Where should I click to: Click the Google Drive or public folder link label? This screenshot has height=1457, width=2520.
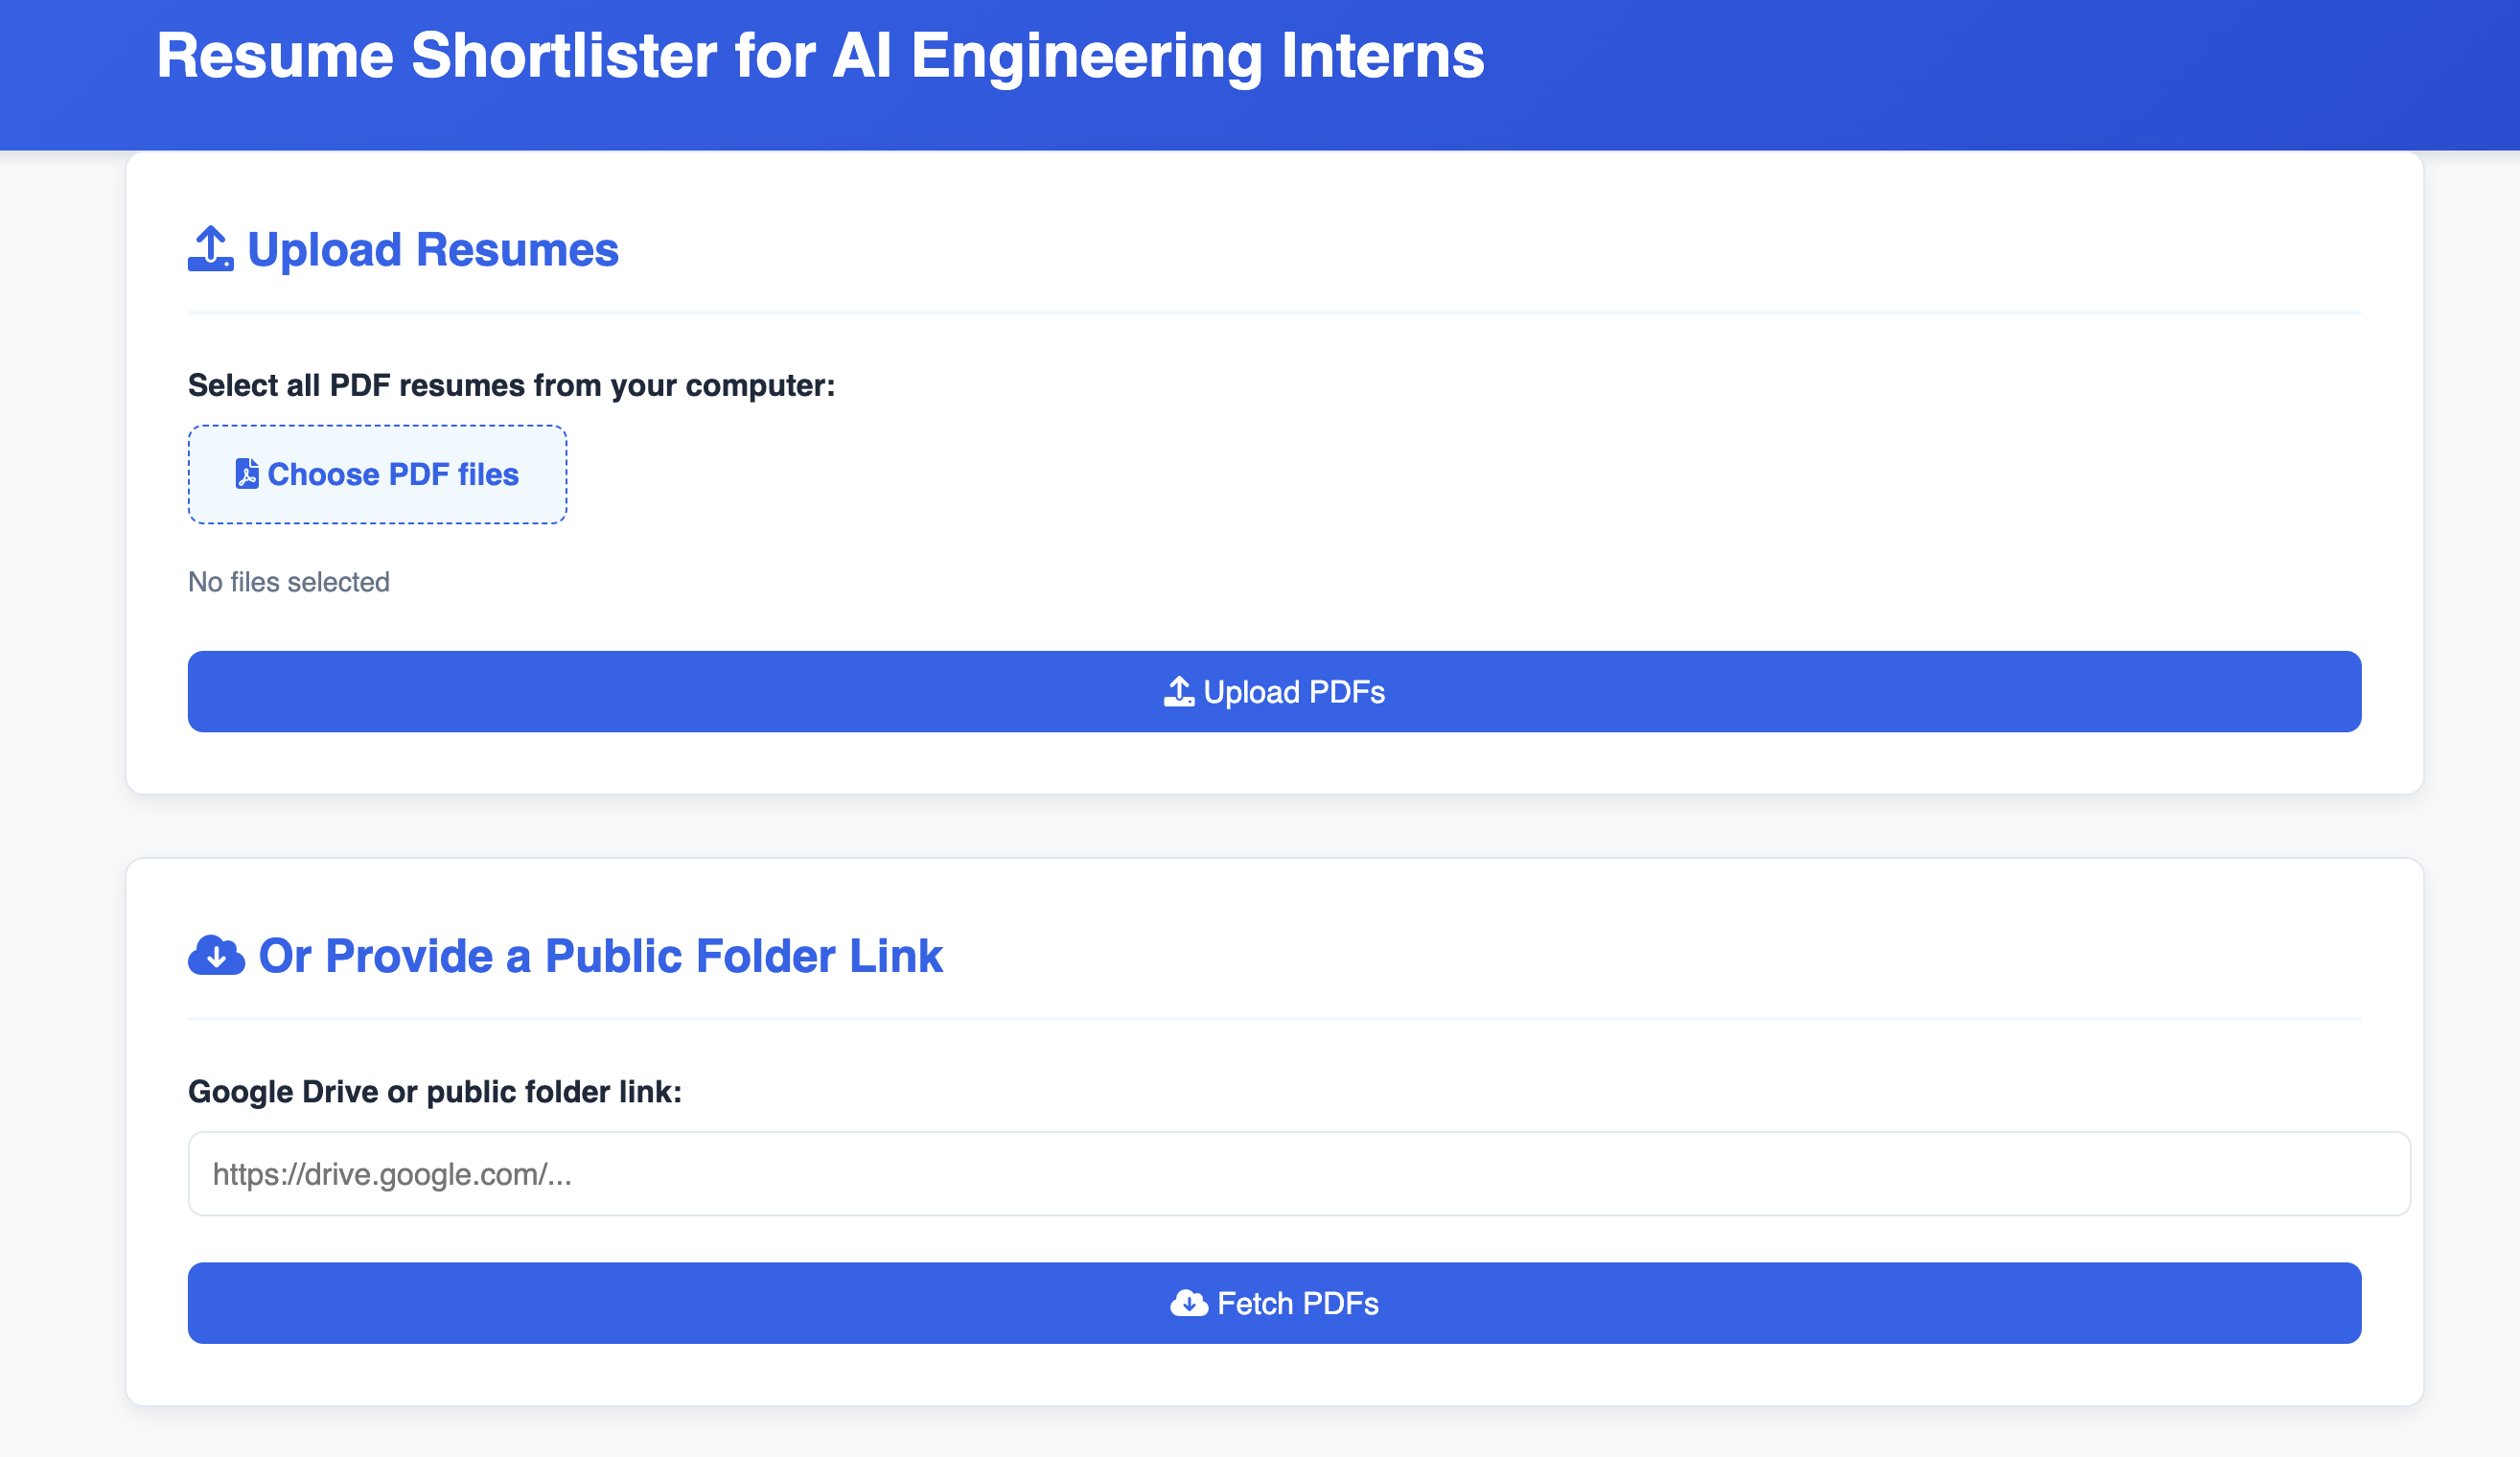[x=434, y=1091]
